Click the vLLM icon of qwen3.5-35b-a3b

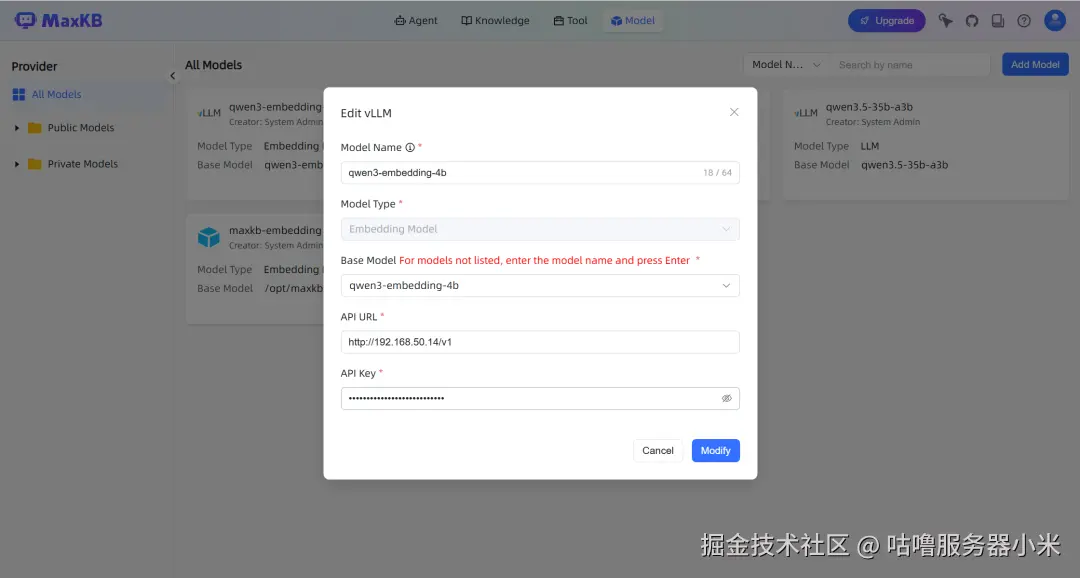[x=805, y=113]
